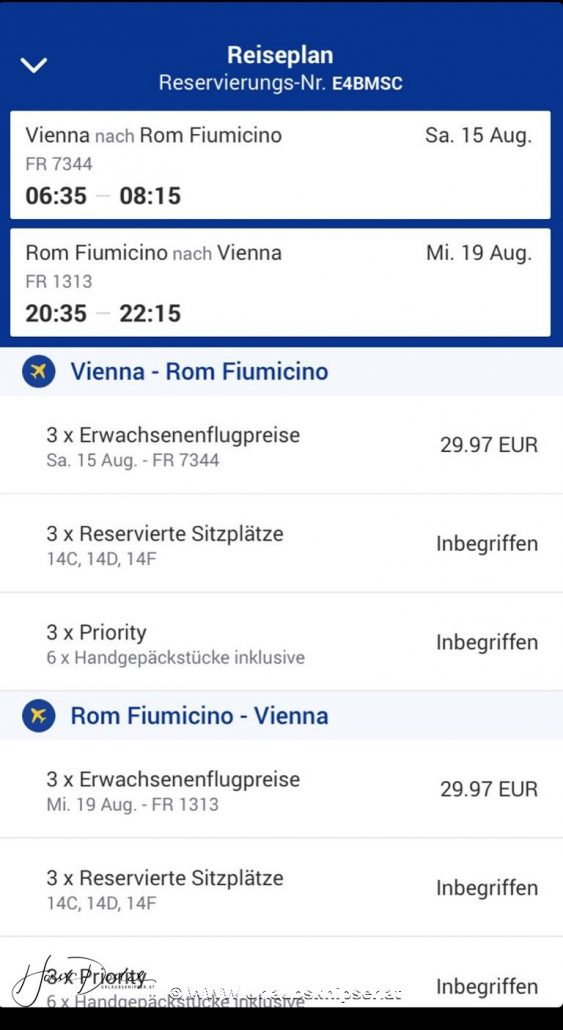Tap the outbound 29.97 EUR price

[x=489, y=445]
